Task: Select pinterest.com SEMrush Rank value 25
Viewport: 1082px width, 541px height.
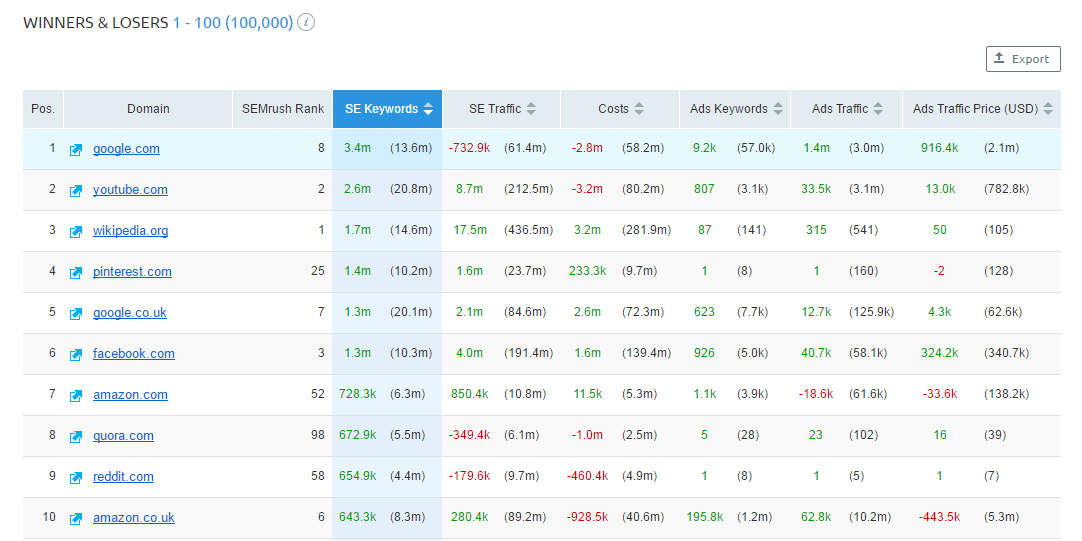Action: coord(317,272)
